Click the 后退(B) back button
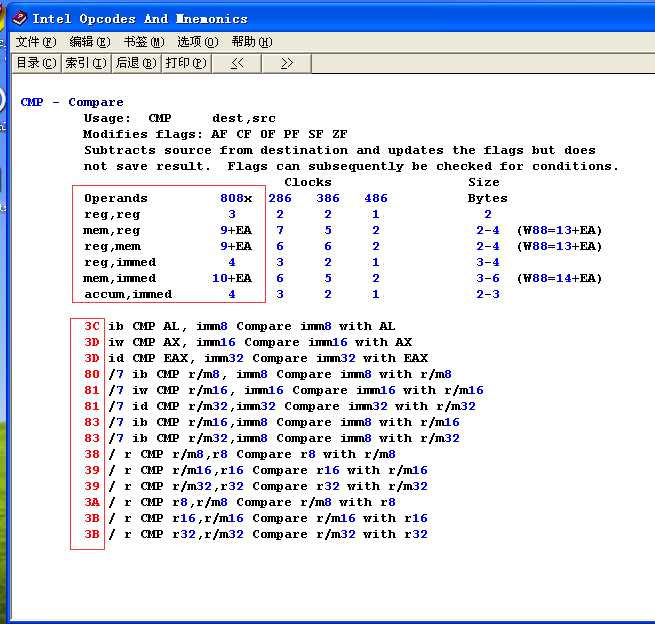 point(136,63)
